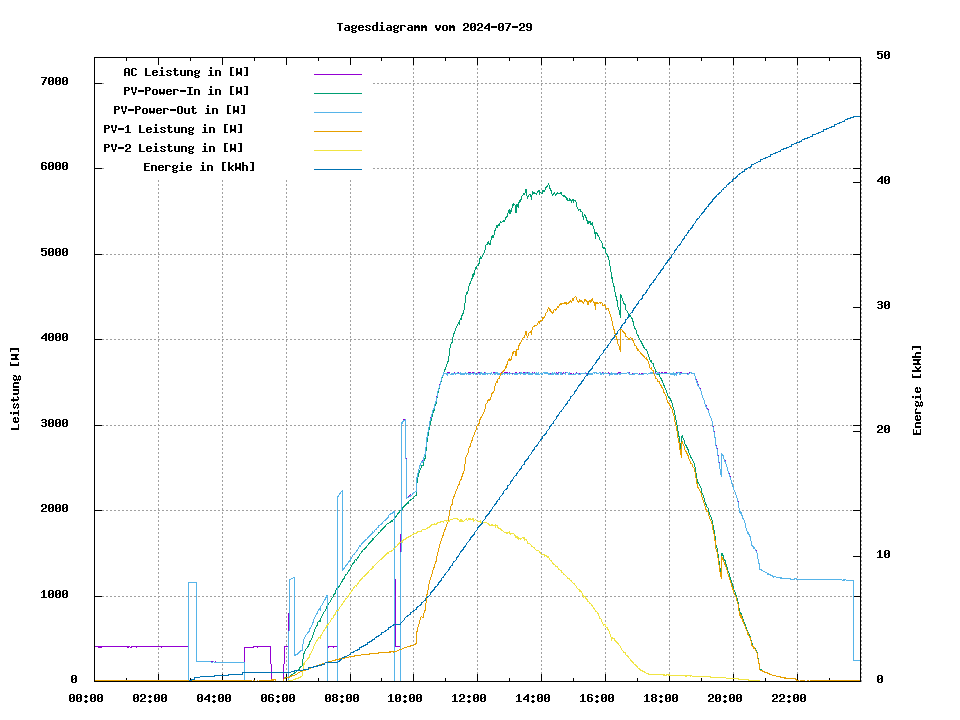Click the vertical Leistung [W] left axis title

(16, 389)
